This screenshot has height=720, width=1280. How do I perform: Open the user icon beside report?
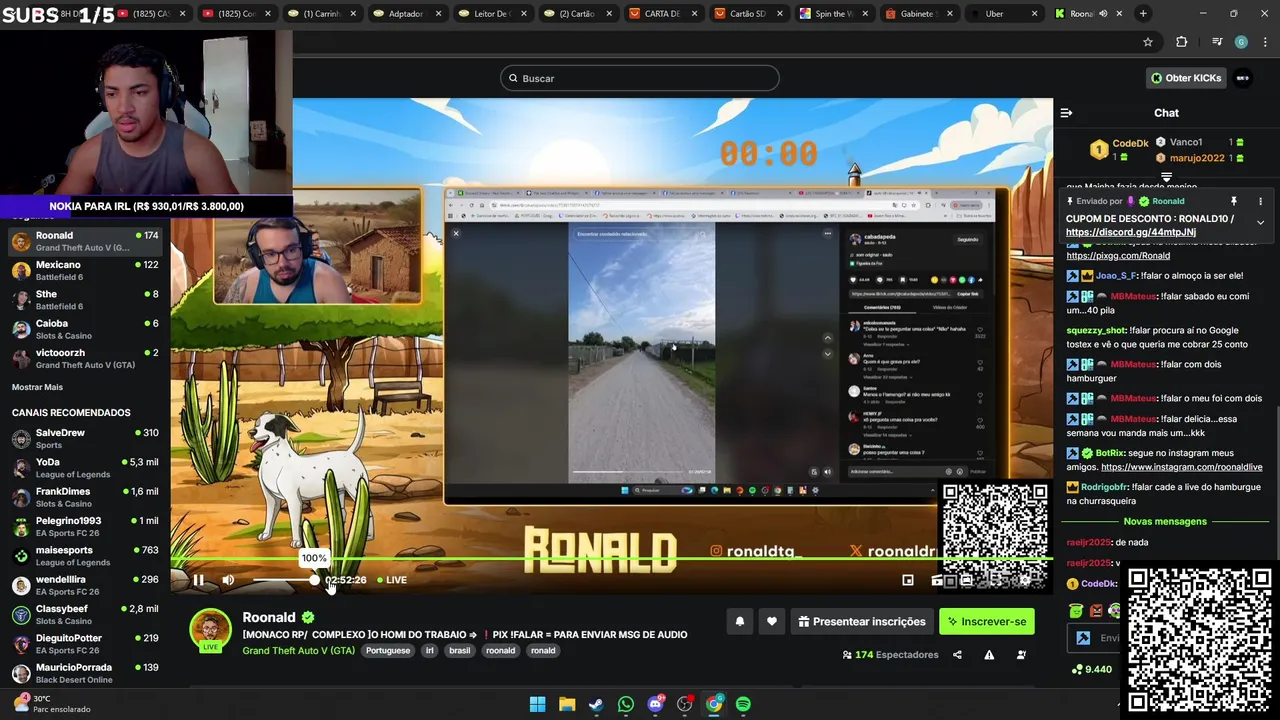pos(1021,655)
